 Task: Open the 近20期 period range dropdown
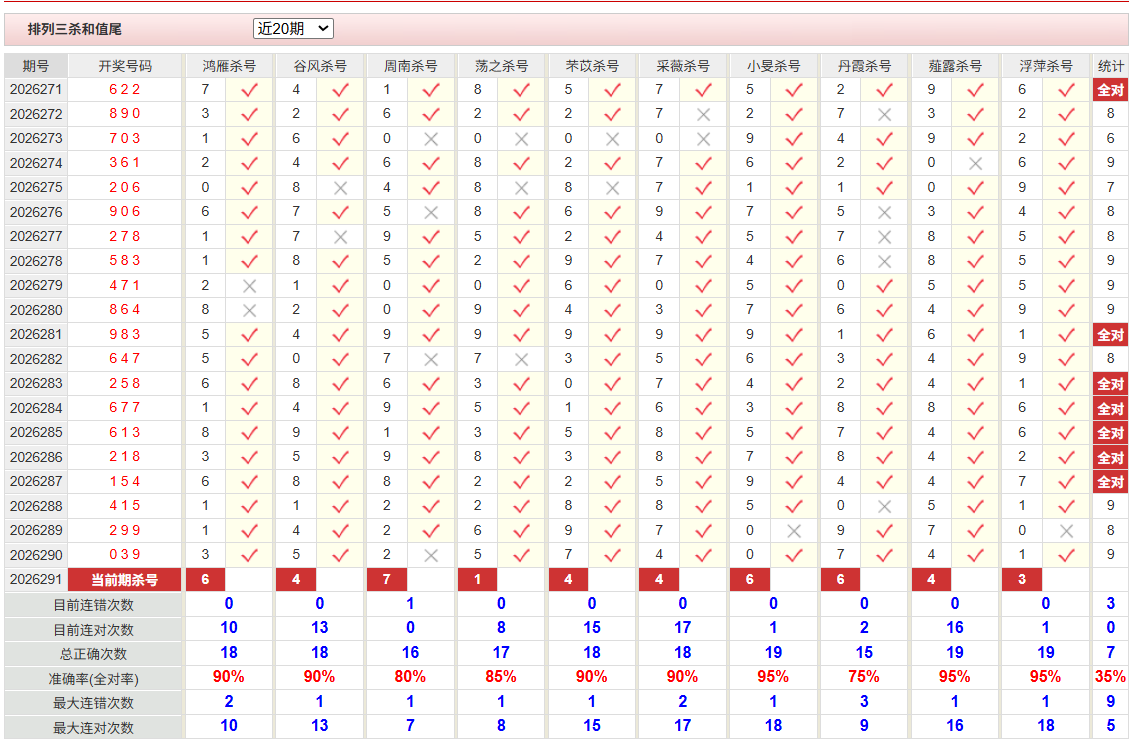(x=293, y=28)
